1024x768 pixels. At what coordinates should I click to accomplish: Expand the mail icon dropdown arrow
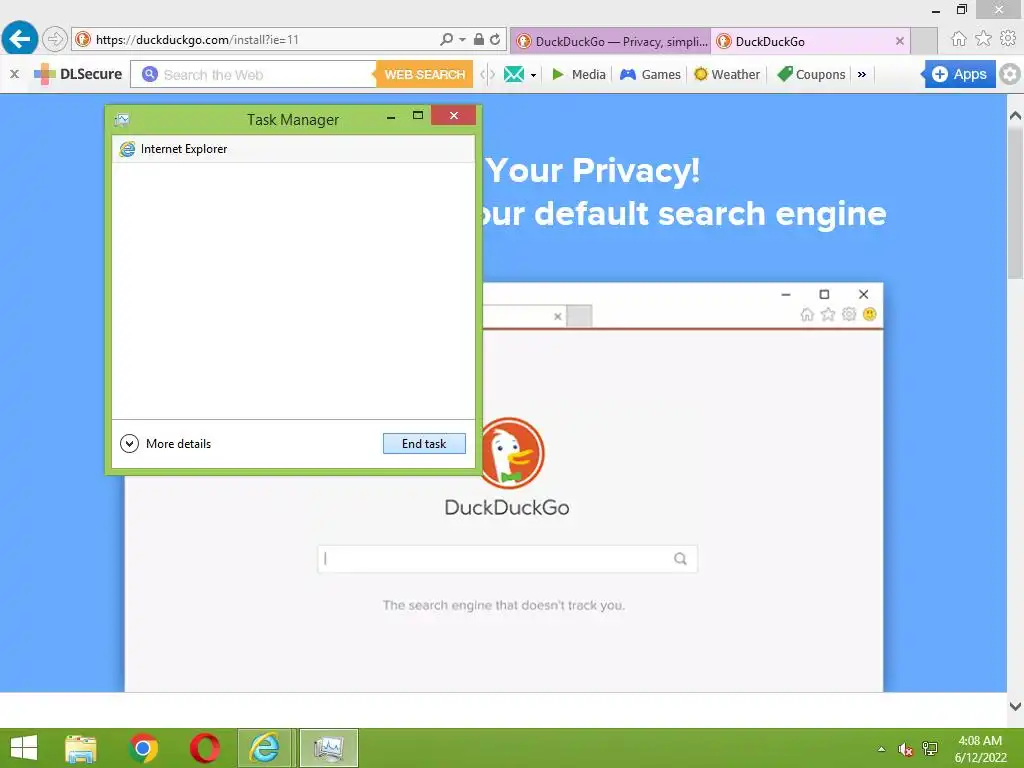pos(534,75)
